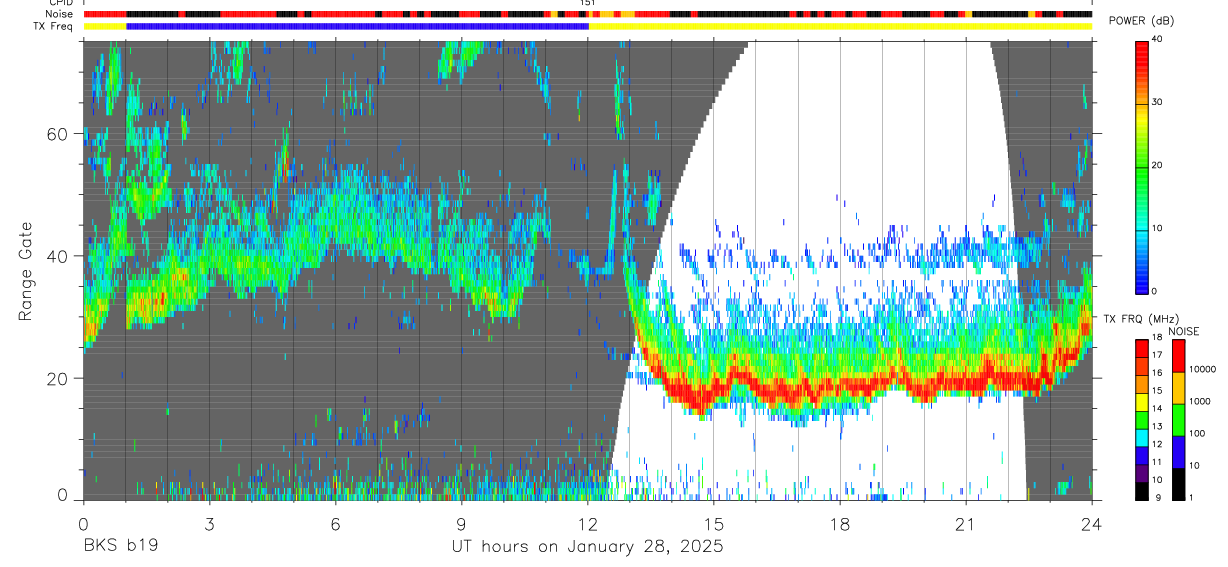Click the red 17–18 MHz block in TX FRQ legend

click(x=1142, y=349)
